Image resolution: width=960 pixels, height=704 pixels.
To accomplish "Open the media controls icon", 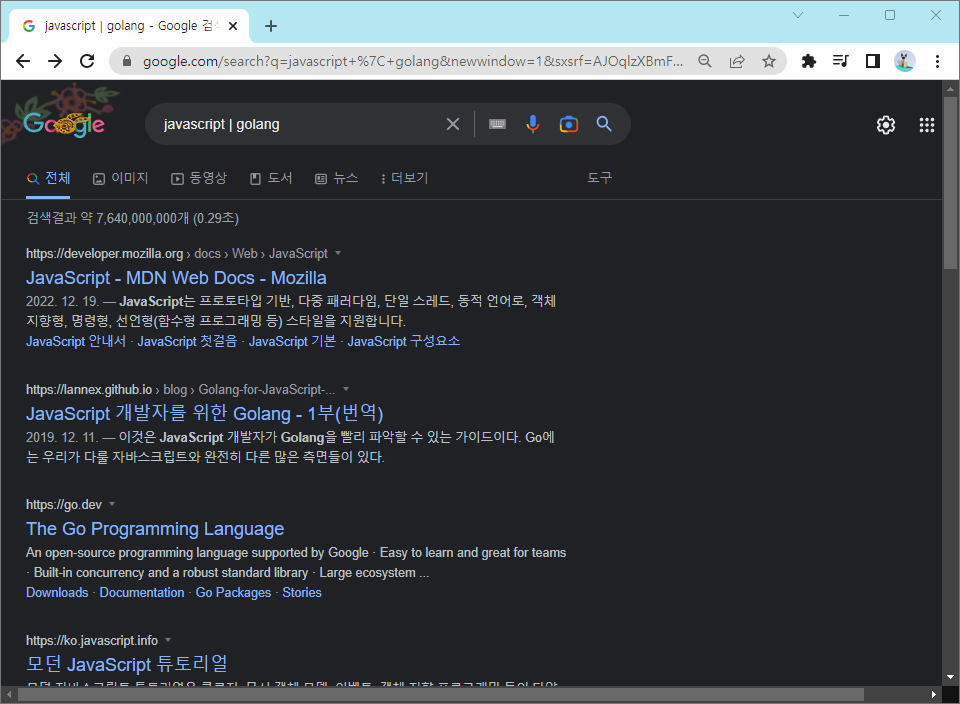I will click(x=841, y=61).
